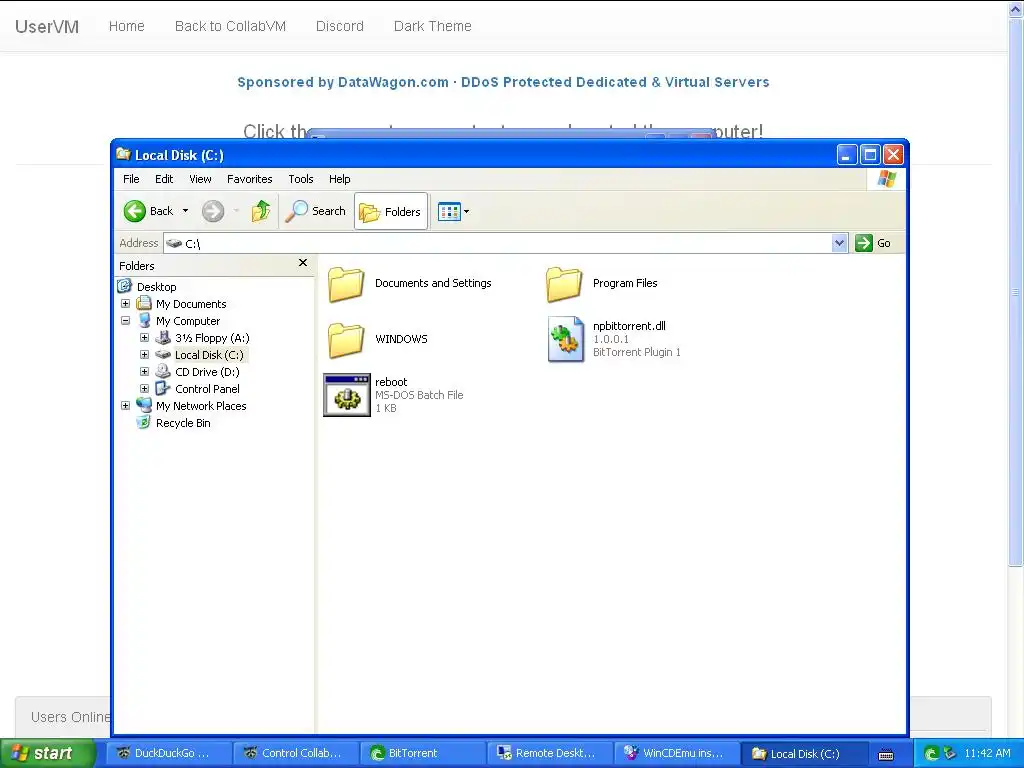Switch to Dark Theme link

[x=432, y=26]
